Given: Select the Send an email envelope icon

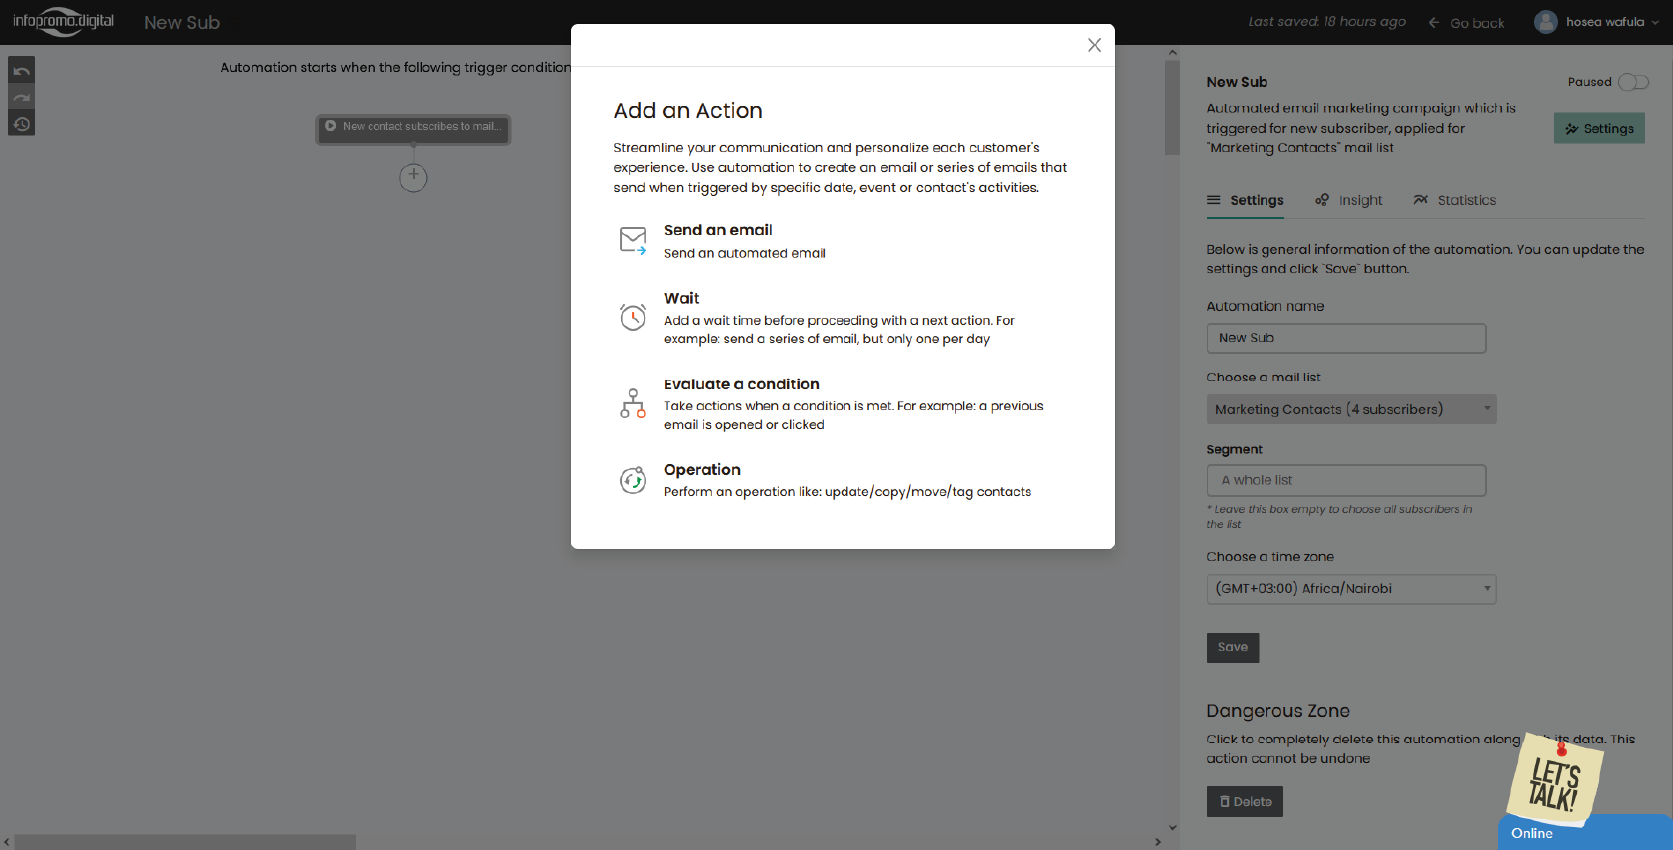Looking at the screenshot, I should coord(633,241).
